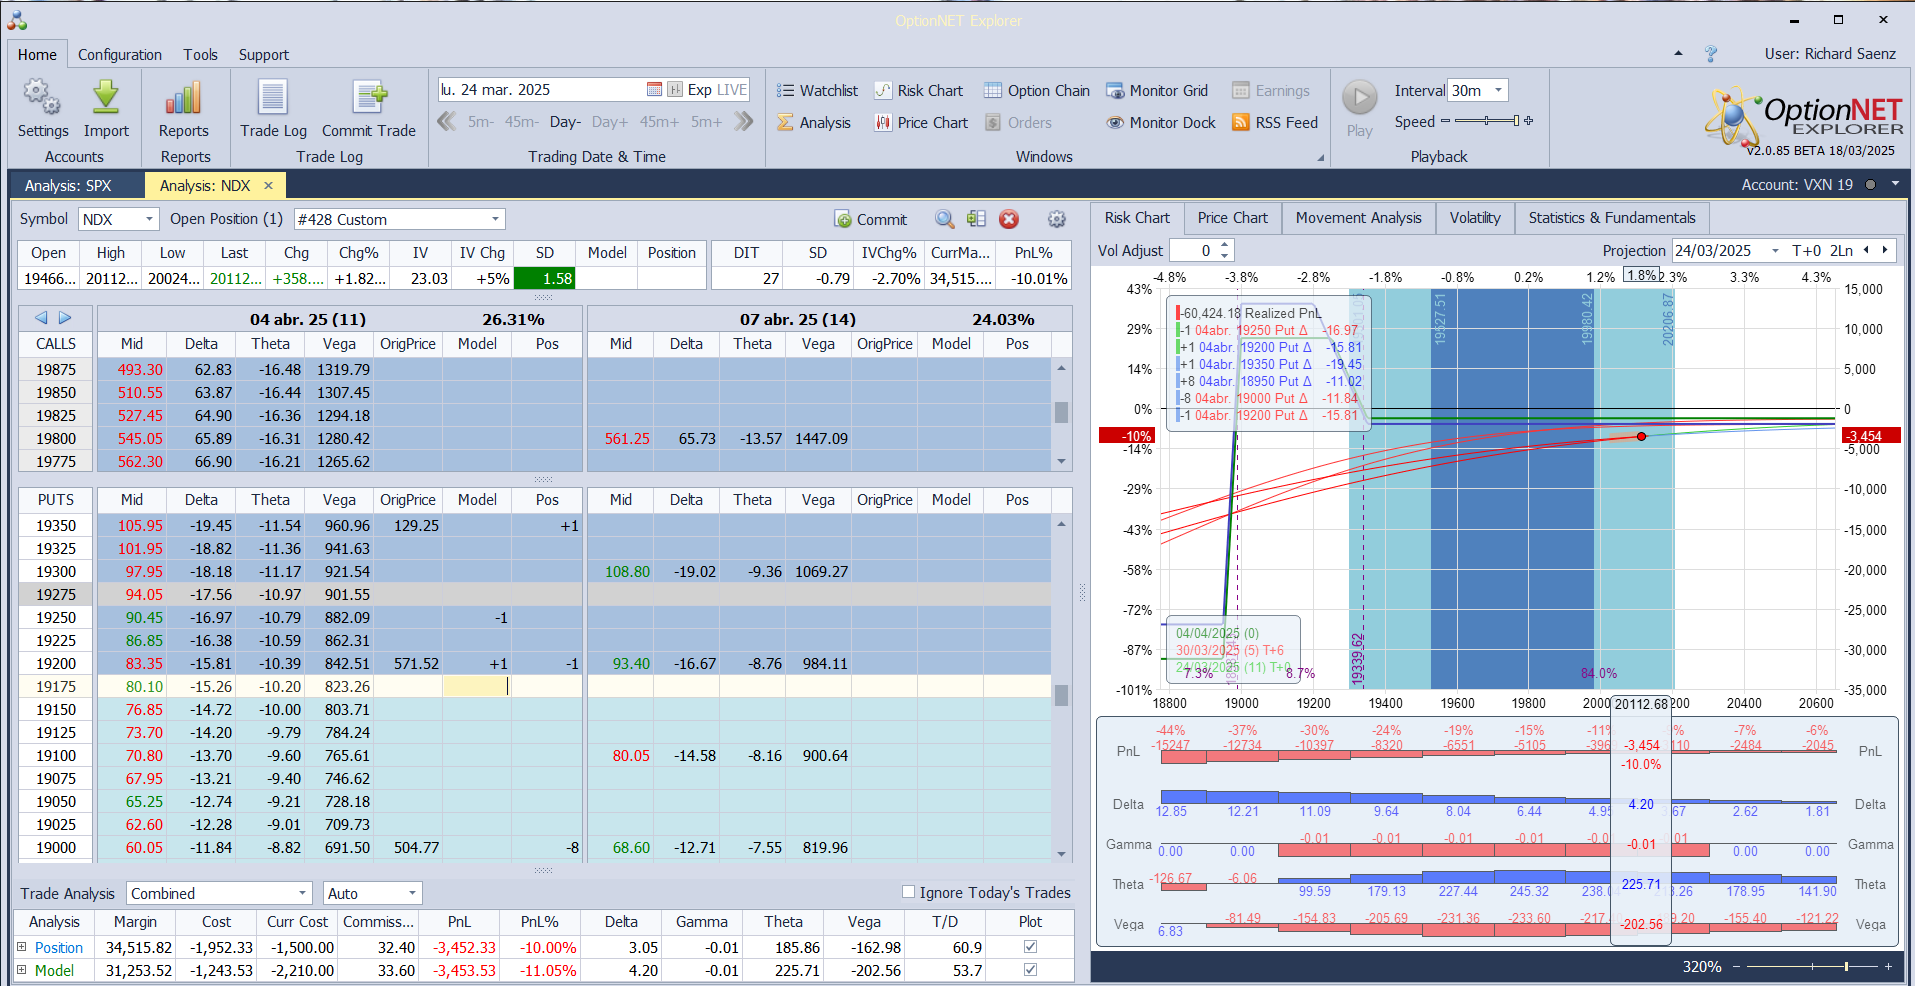Toggle the Exp option in date box
Image resolution: width=1915 pixels, height=986 pixels.
point(699,89)
